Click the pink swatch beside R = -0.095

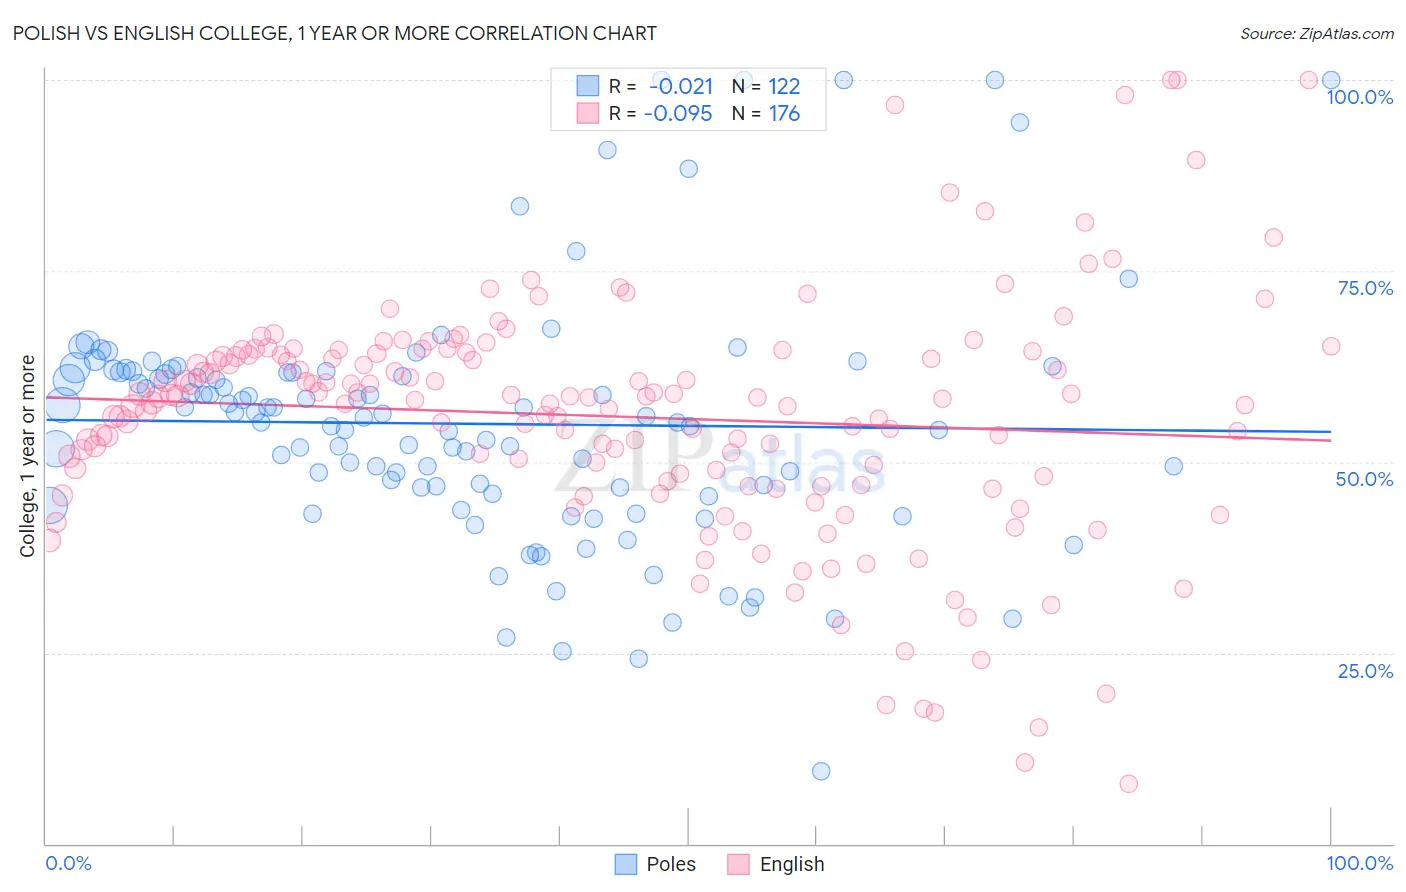(x=587, y=113)
